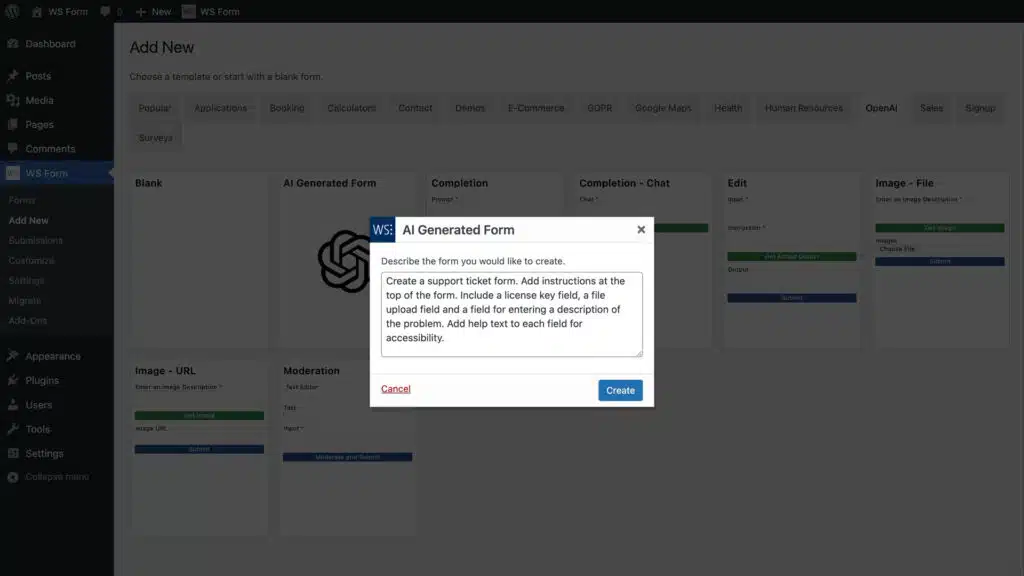The height and width of the screenshot is (576, 1024).
Task: Click the Plugins plug icon in sidebar
Action: click(x=12, y=380)
